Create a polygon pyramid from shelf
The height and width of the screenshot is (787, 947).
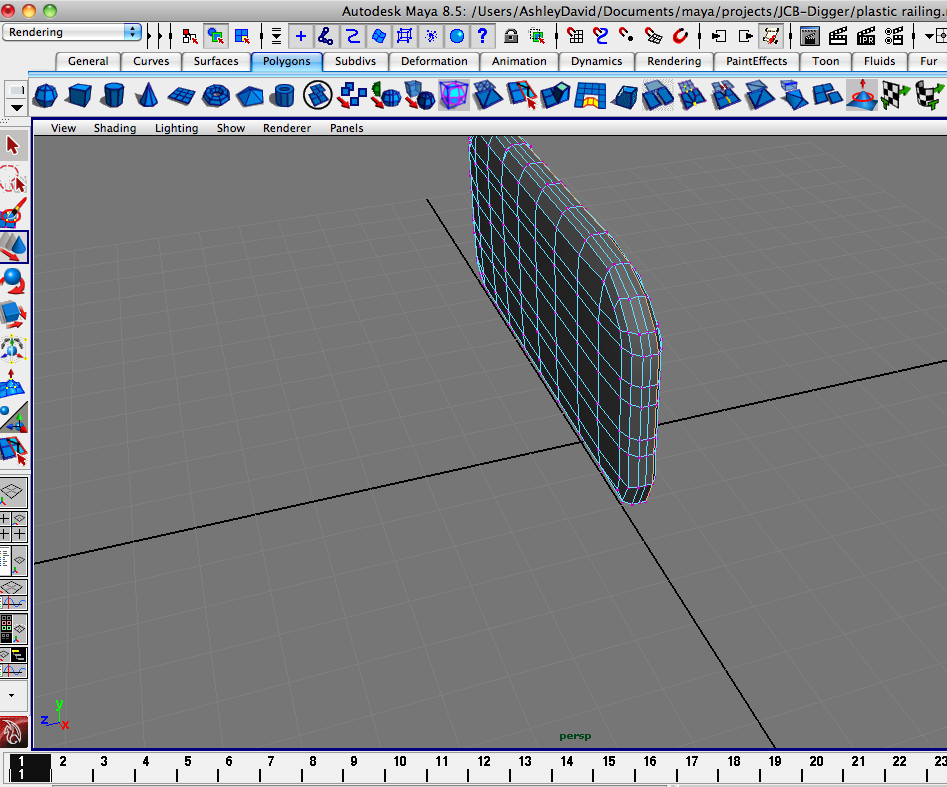click(249, 95)
